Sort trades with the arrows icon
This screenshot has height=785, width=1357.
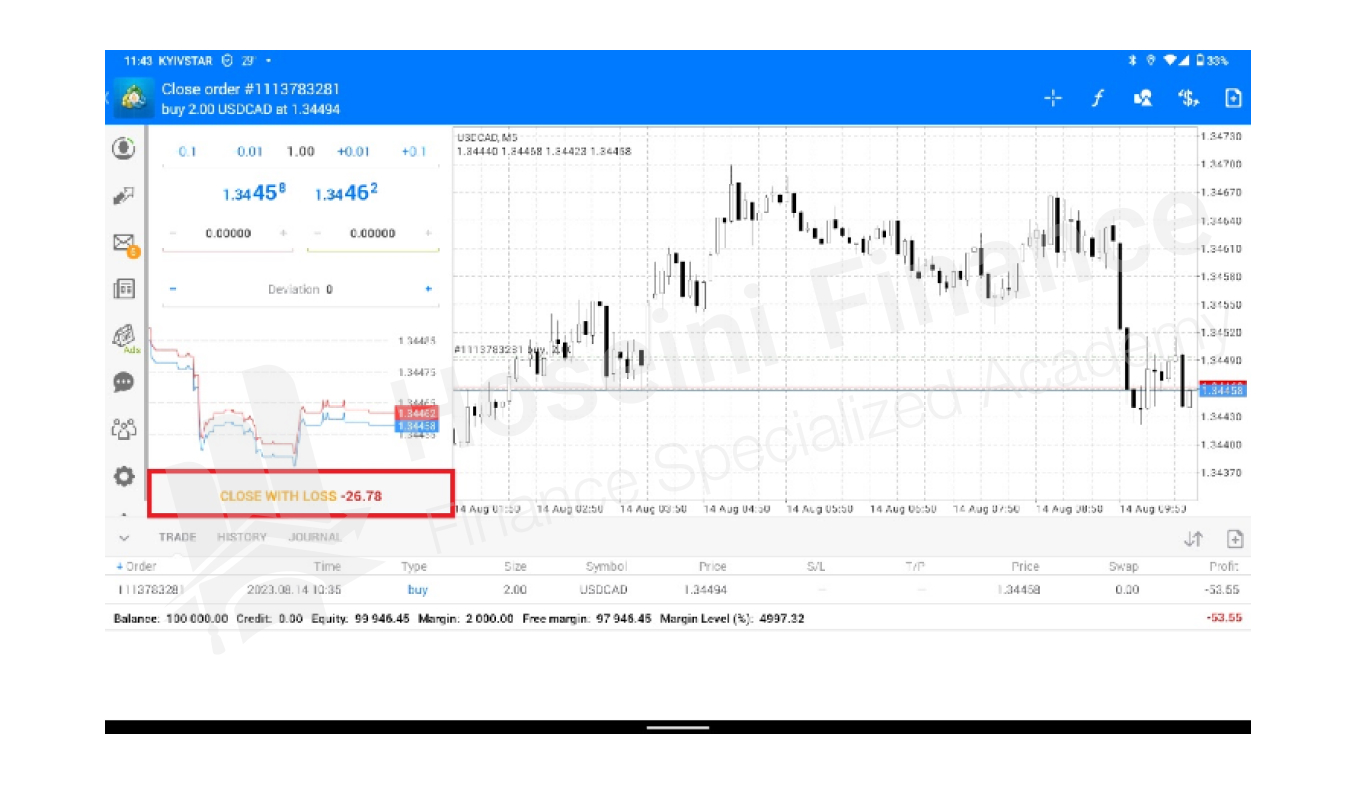pos(1192,539)
